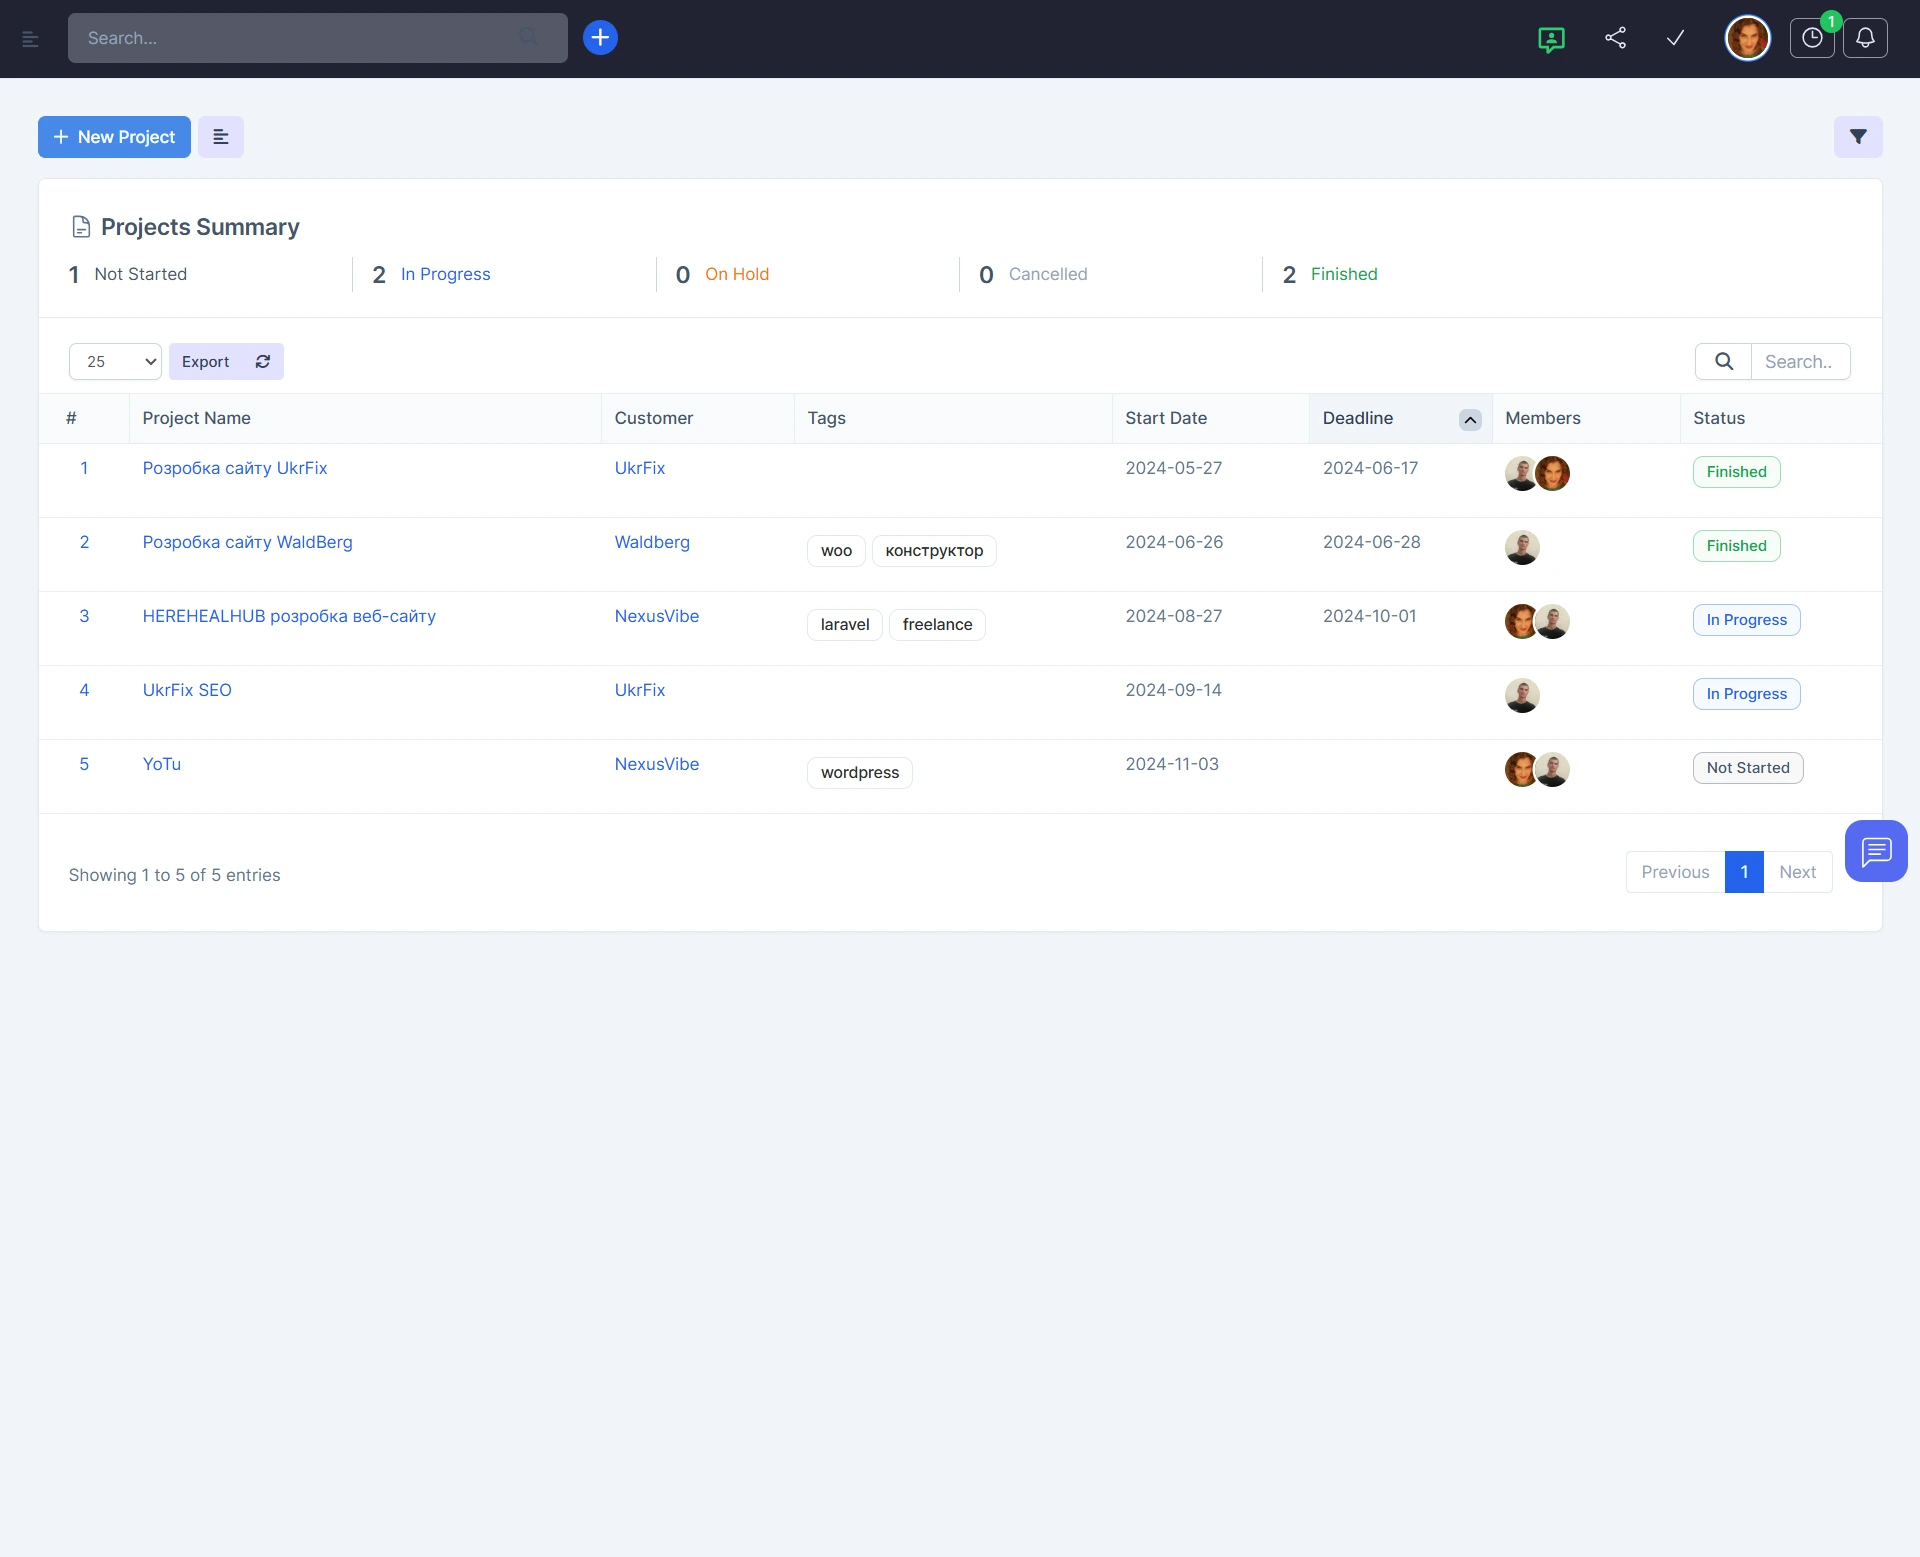Open the HEREHEALHUB project link

289,616
